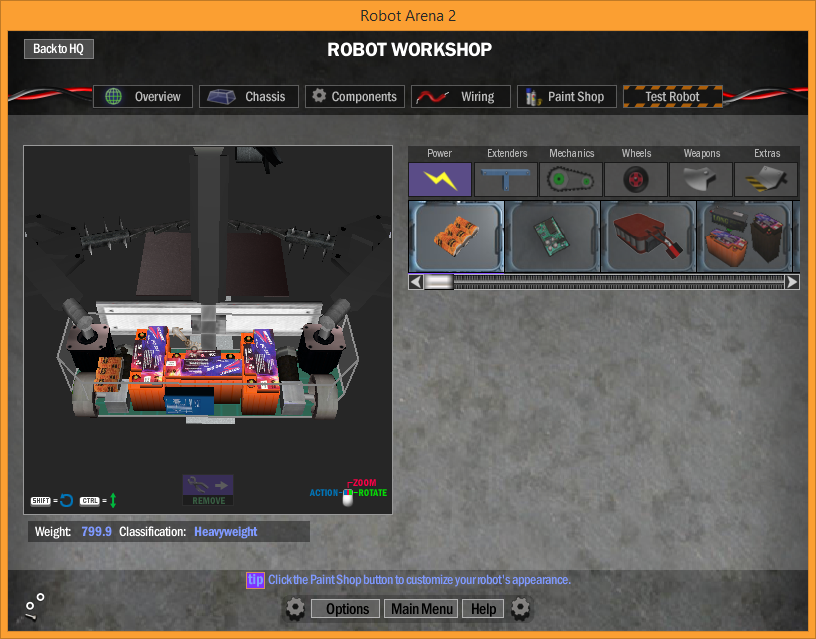Open the Weapons category blade icon
Viewport: 816px width, 639px height.
coord(701,180)
